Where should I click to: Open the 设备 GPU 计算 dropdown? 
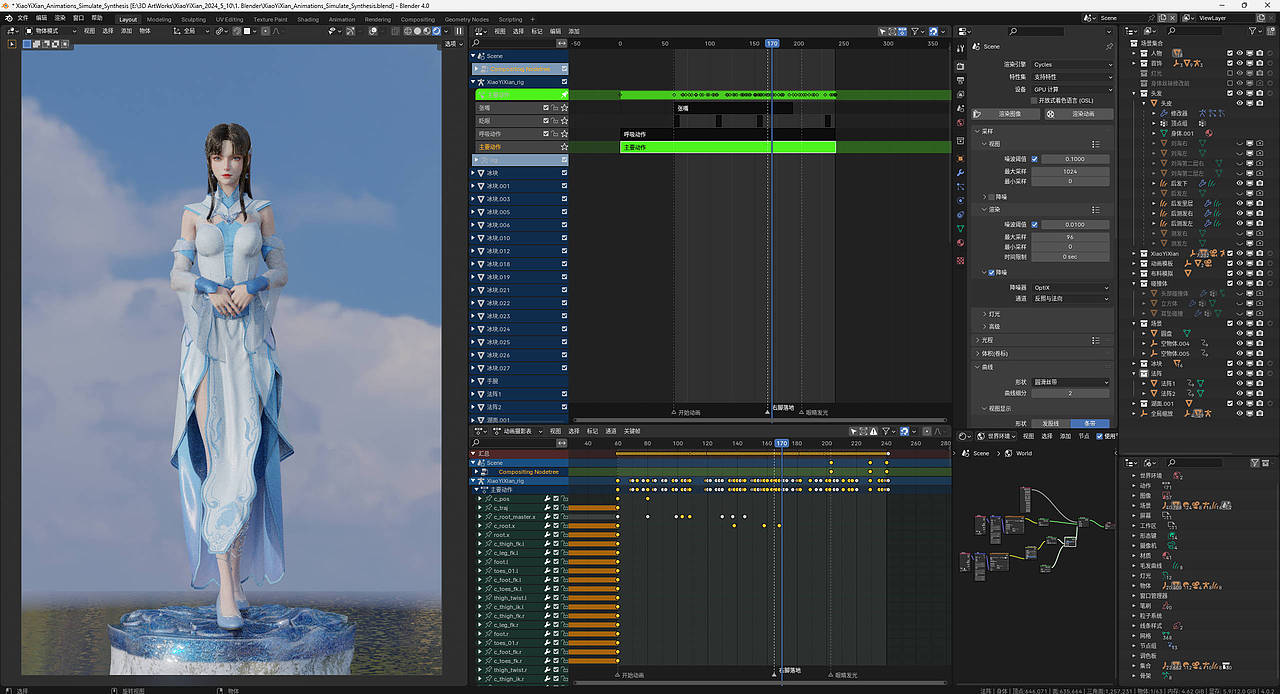coord(1071,89)
